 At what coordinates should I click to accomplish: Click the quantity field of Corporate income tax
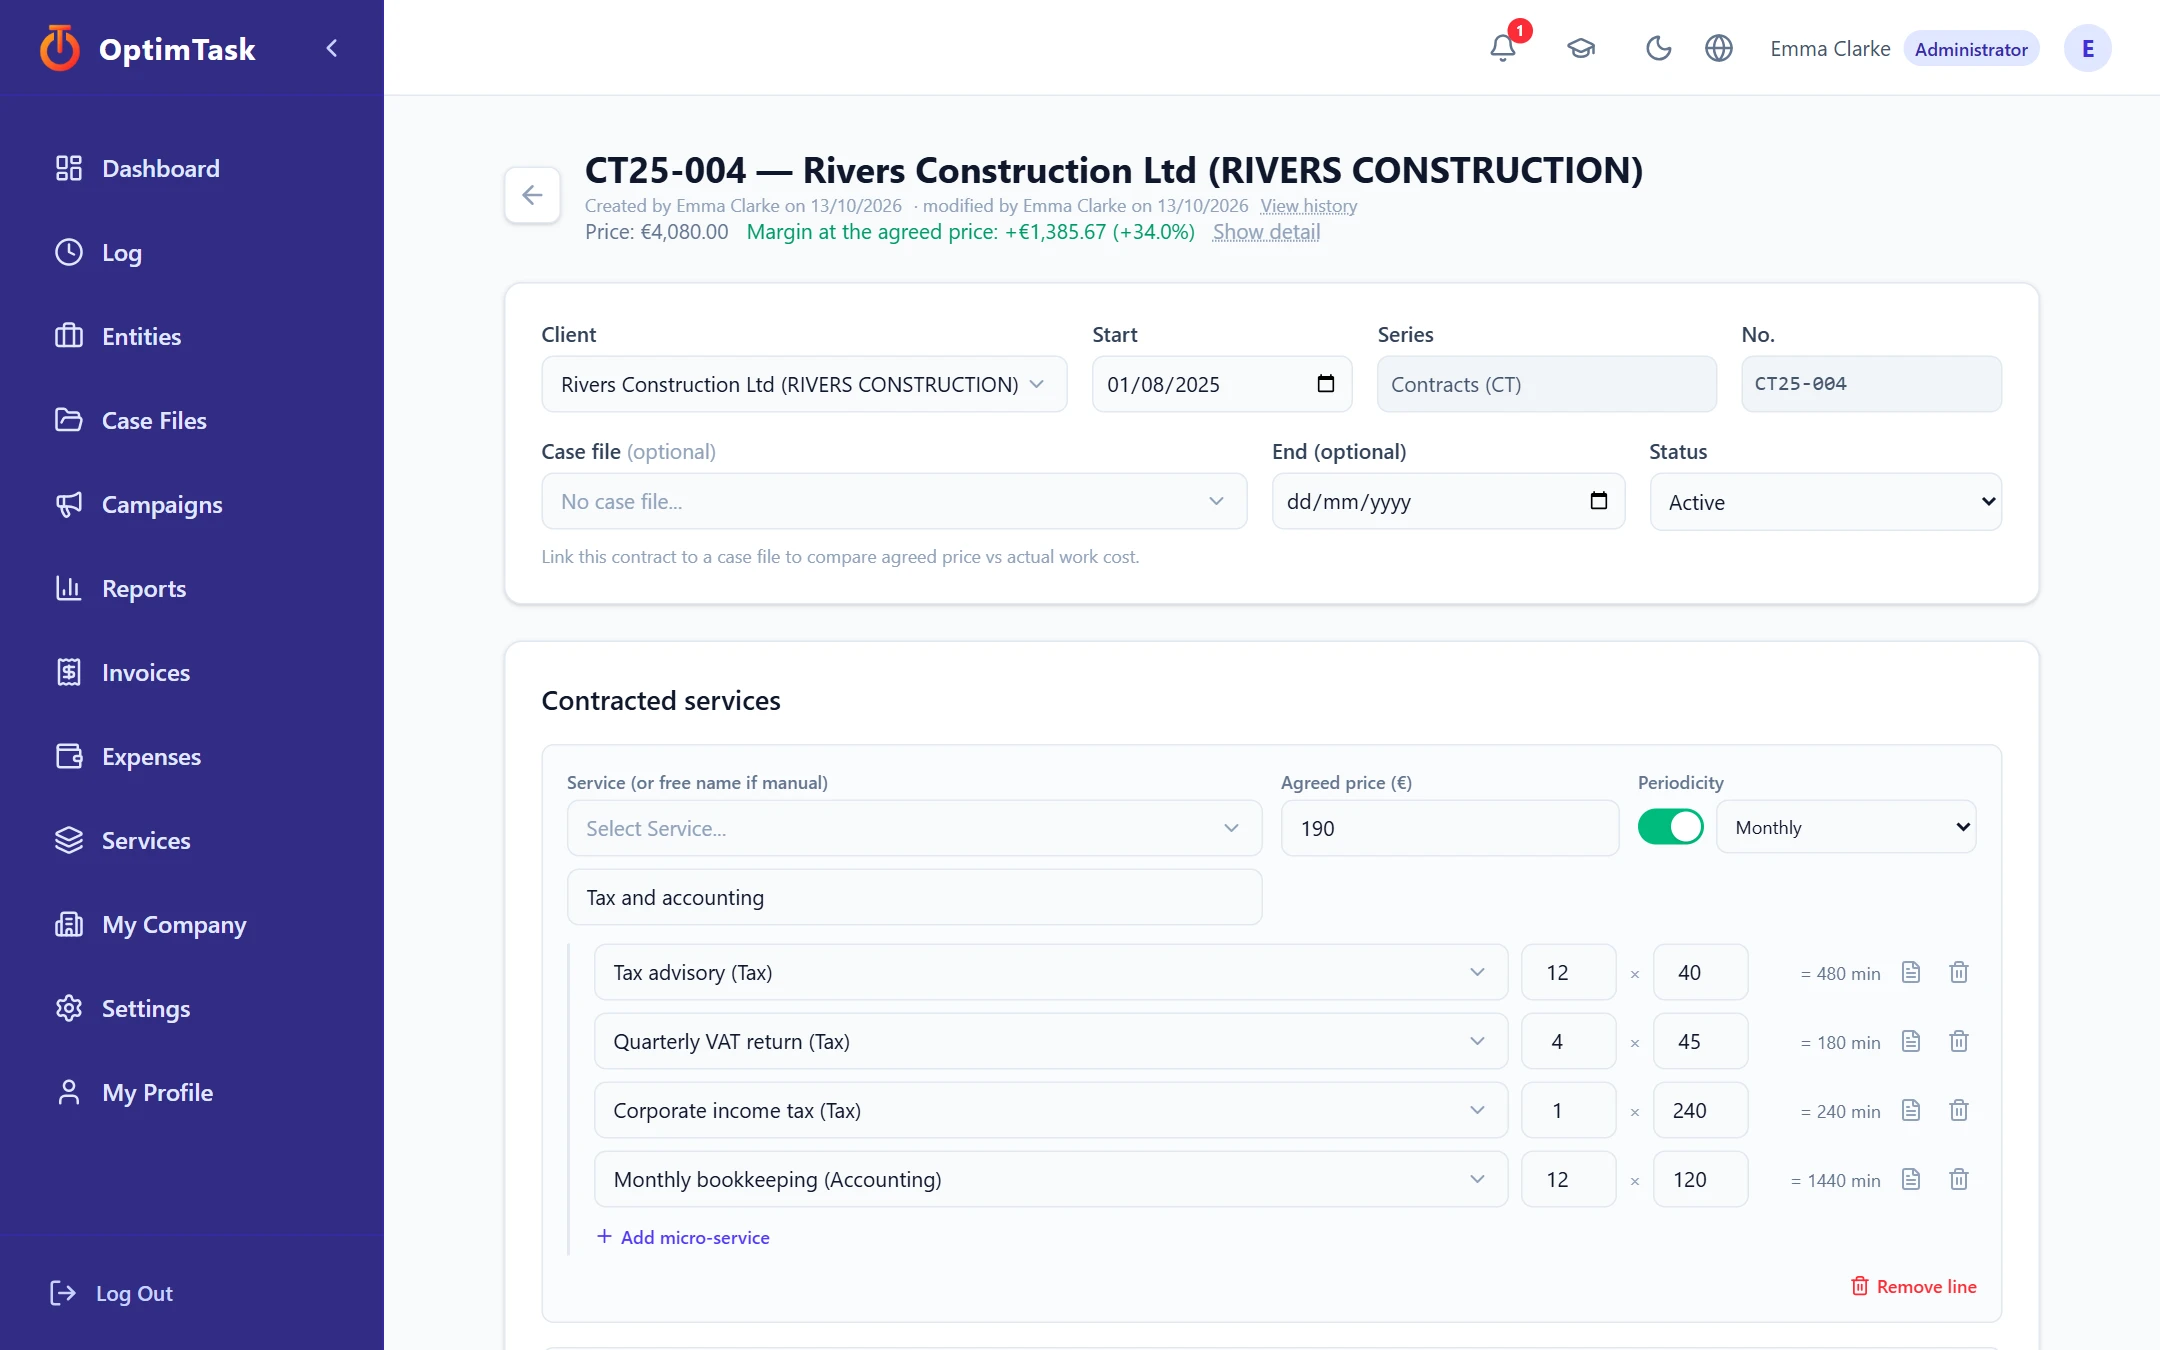click(x=1568, y=1110)
